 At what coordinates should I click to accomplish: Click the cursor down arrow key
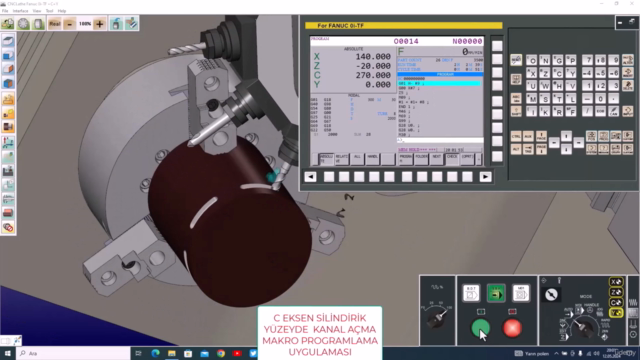[x=566, y=149]
